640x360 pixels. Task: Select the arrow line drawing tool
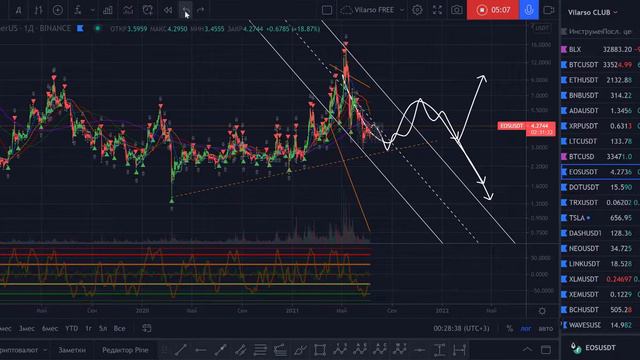tap(220, 350)
